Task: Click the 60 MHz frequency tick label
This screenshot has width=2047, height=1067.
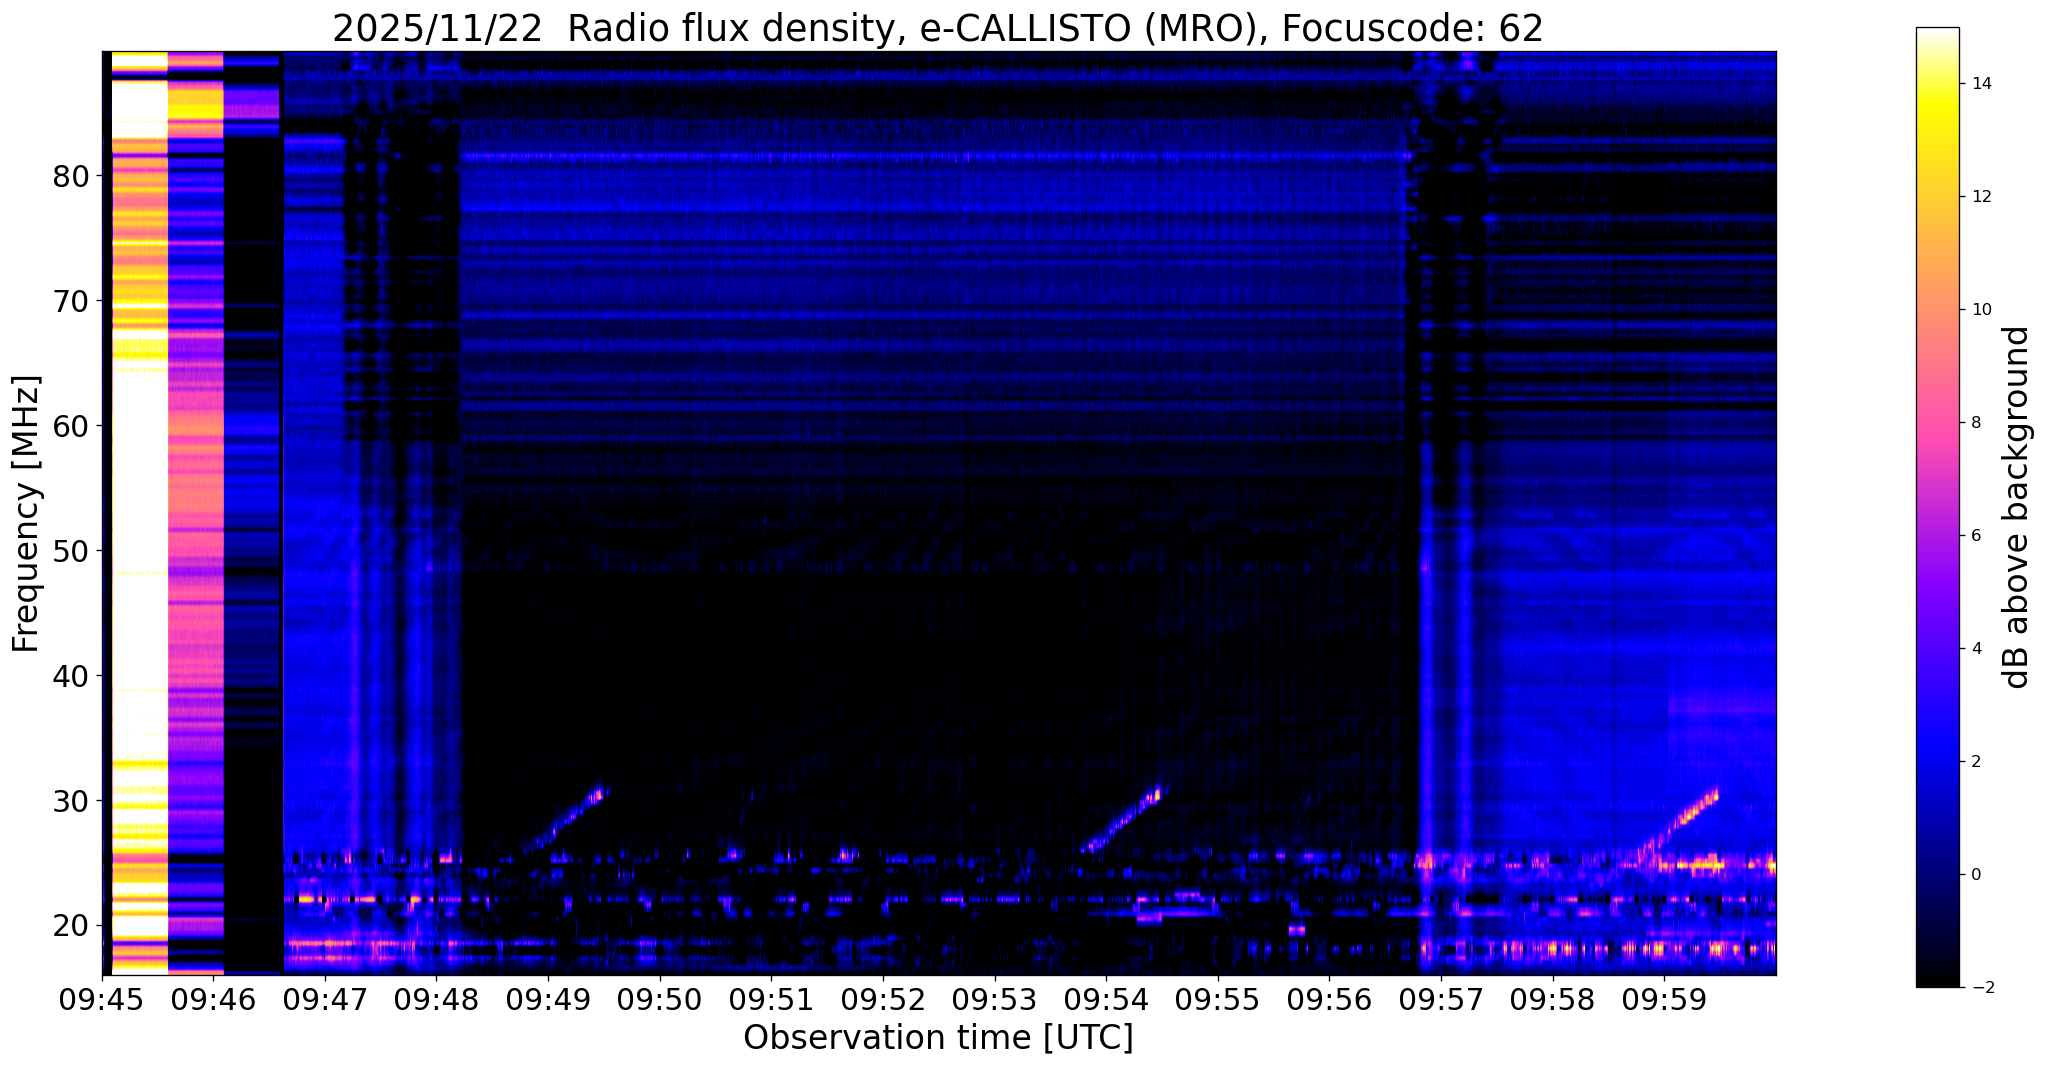Action: tap(70, 426)
